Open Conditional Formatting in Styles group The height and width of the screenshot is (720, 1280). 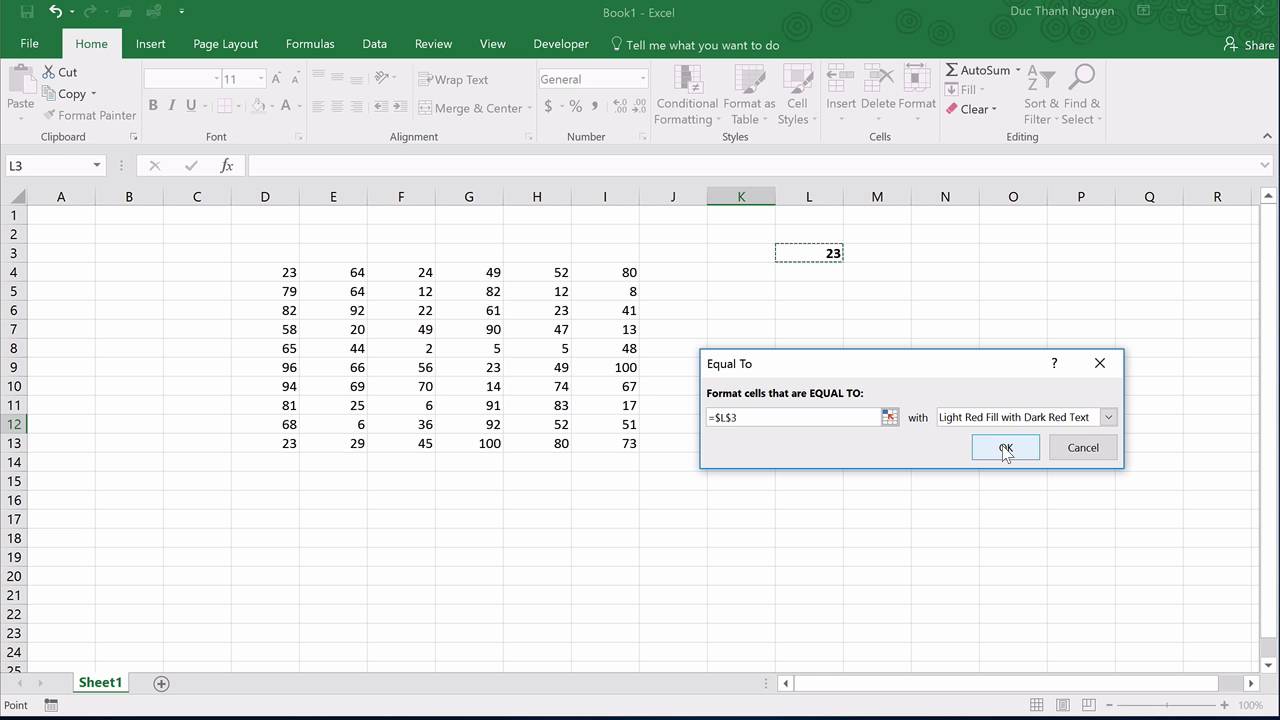tap(687, 96)
